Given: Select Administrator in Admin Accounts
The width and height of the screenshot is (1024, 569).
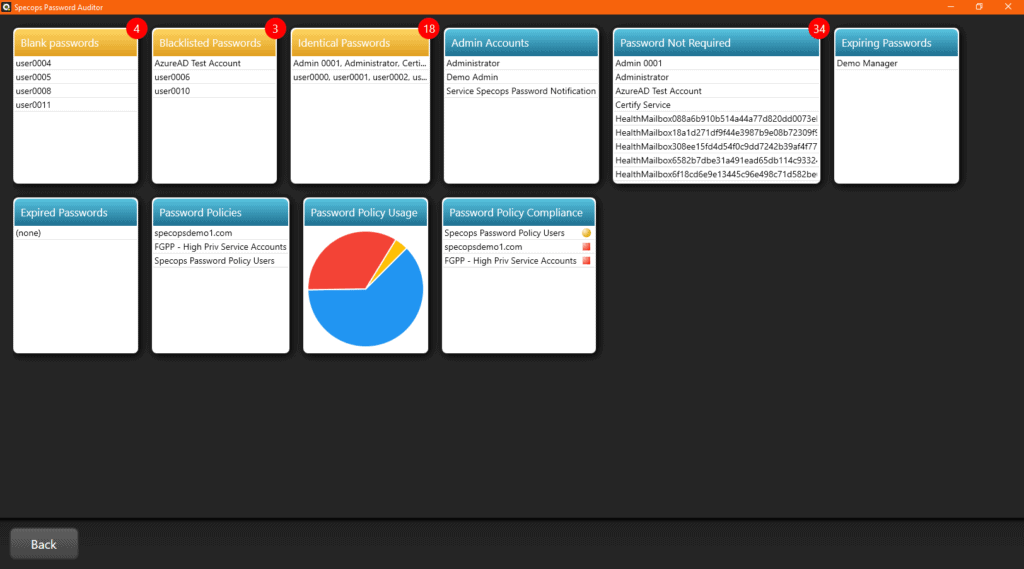Looking at the screenshot, I should click(521, 63).
